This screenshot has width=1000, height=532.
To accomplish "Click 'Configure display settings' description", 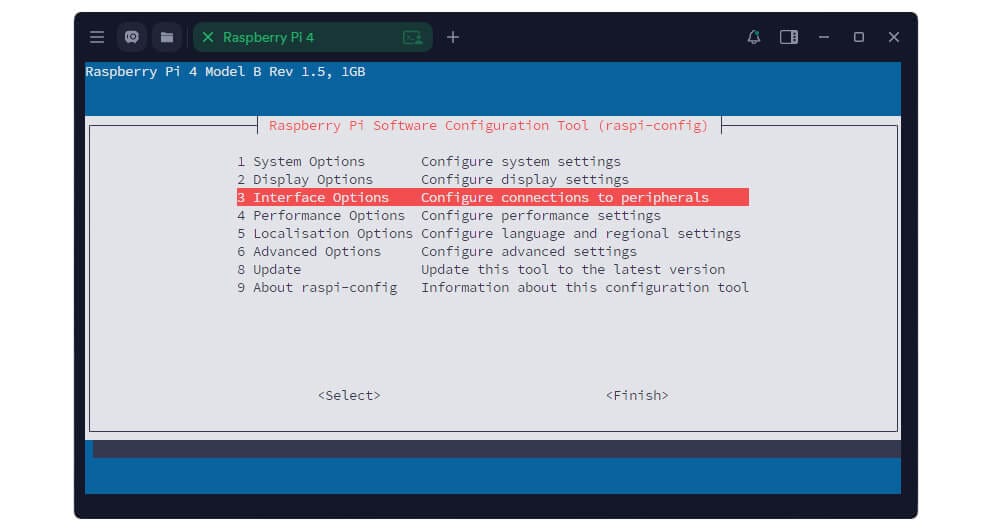I will (525, 179).
